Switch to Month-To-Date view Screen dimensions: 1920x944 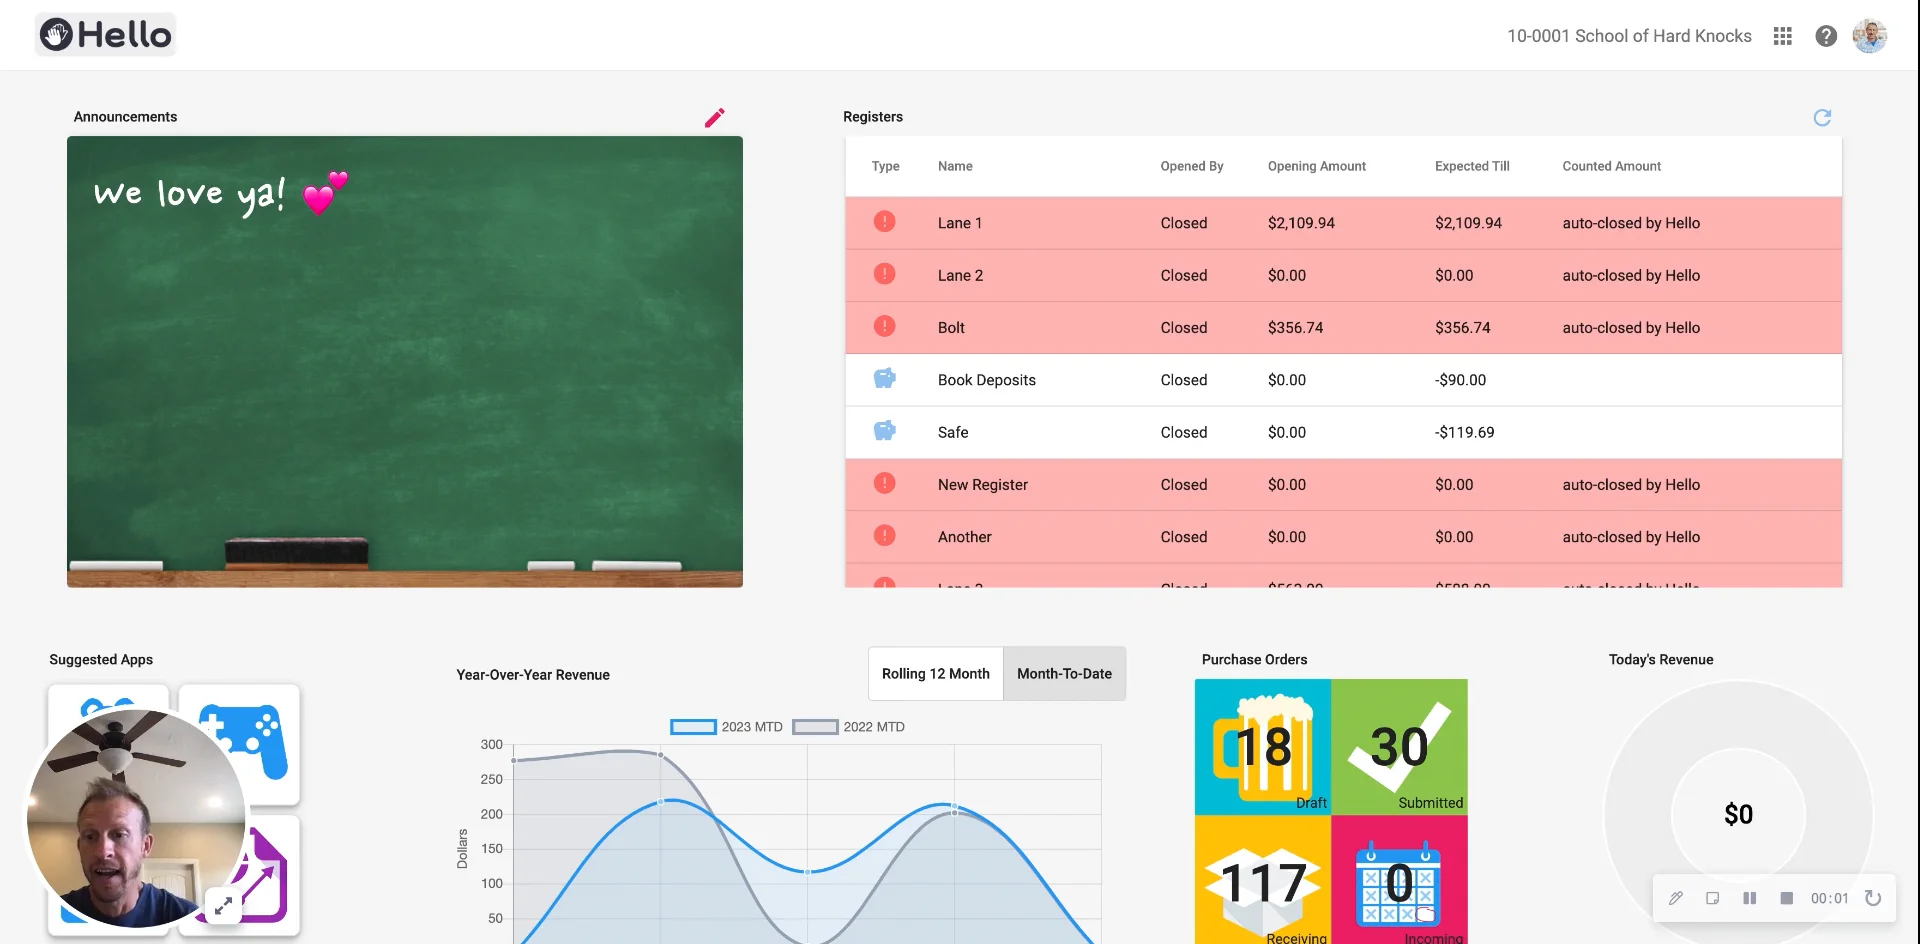coord(1064,674)
